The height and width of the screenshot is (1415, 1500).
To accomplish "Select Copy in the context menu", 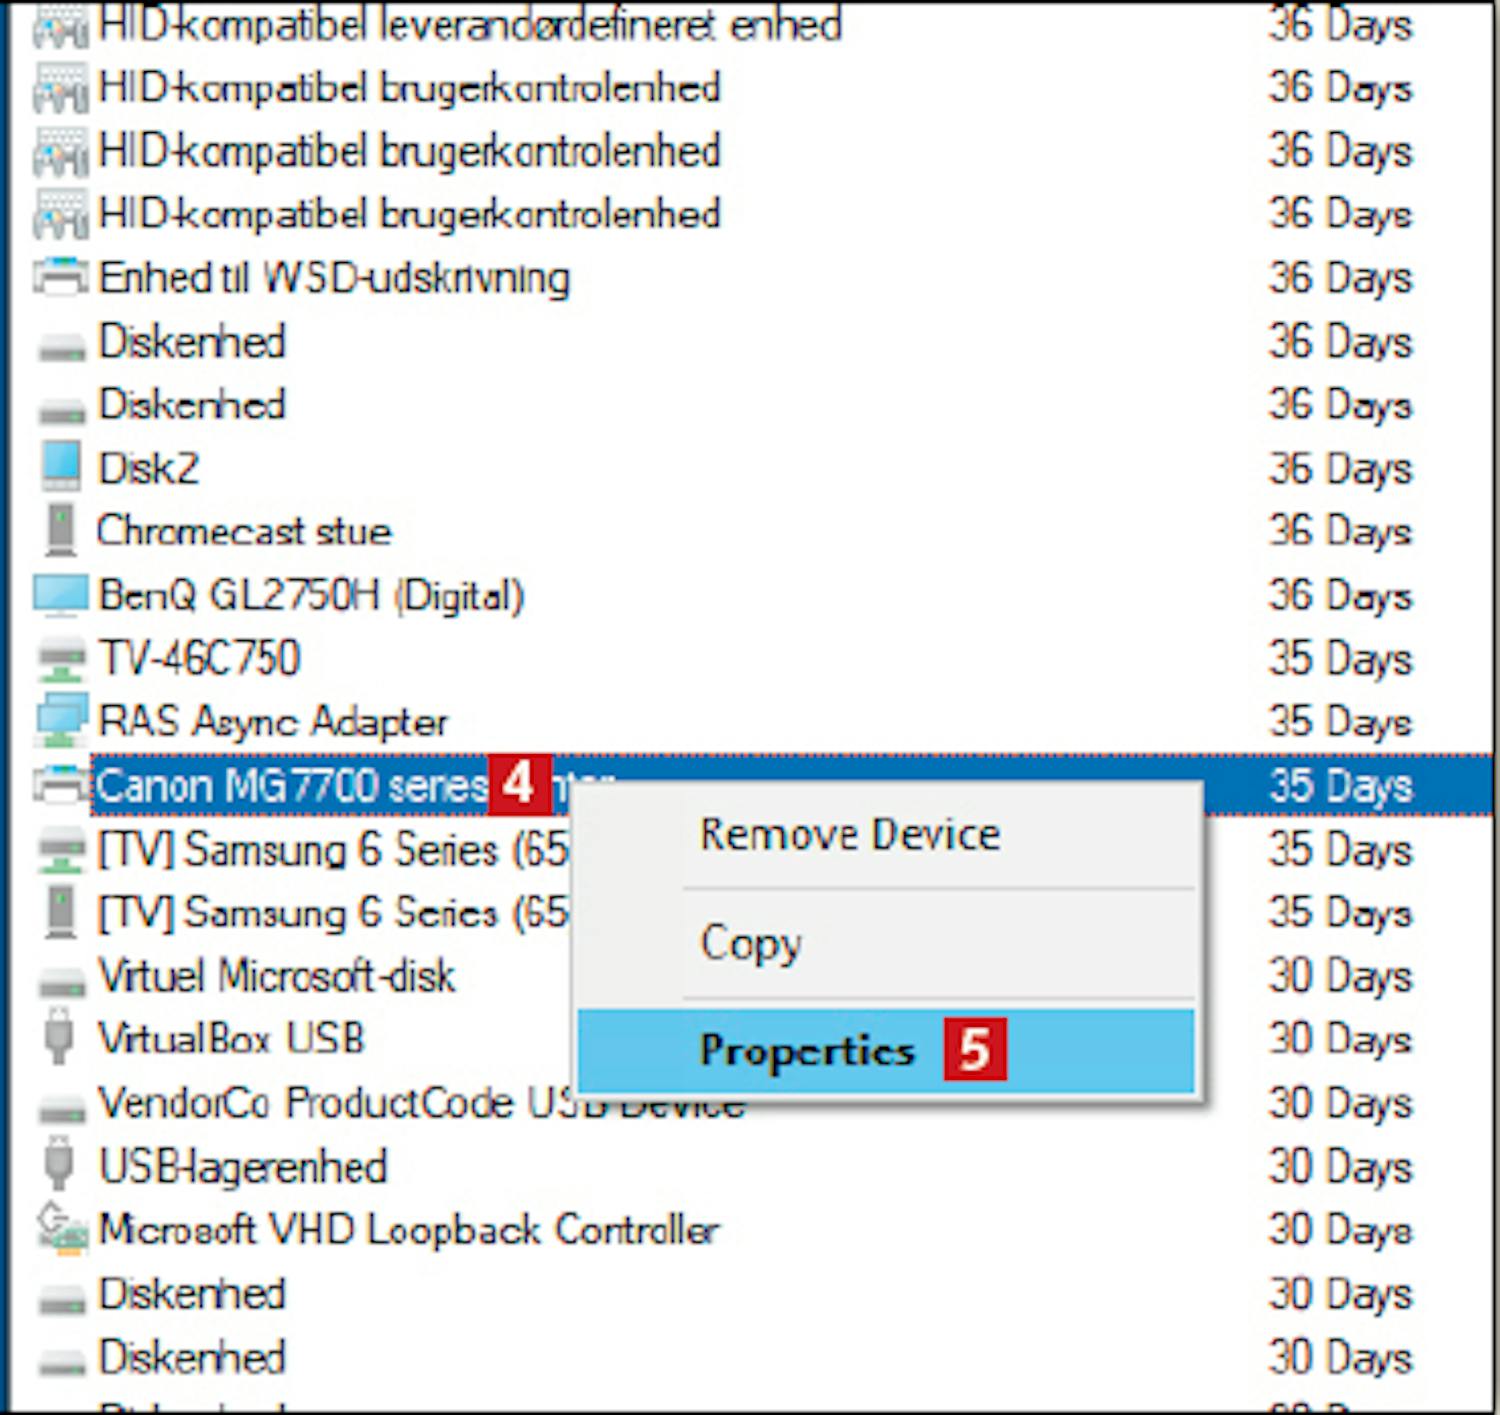I will point(751,942).
